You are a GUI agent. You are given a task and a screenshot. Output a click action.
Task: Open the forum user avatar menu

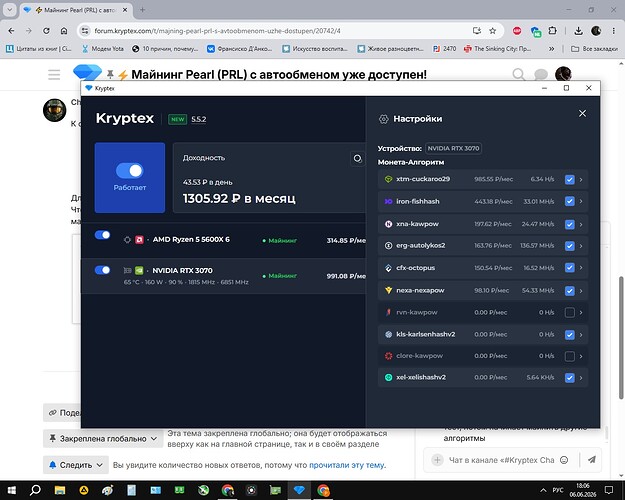coord(563,74)
